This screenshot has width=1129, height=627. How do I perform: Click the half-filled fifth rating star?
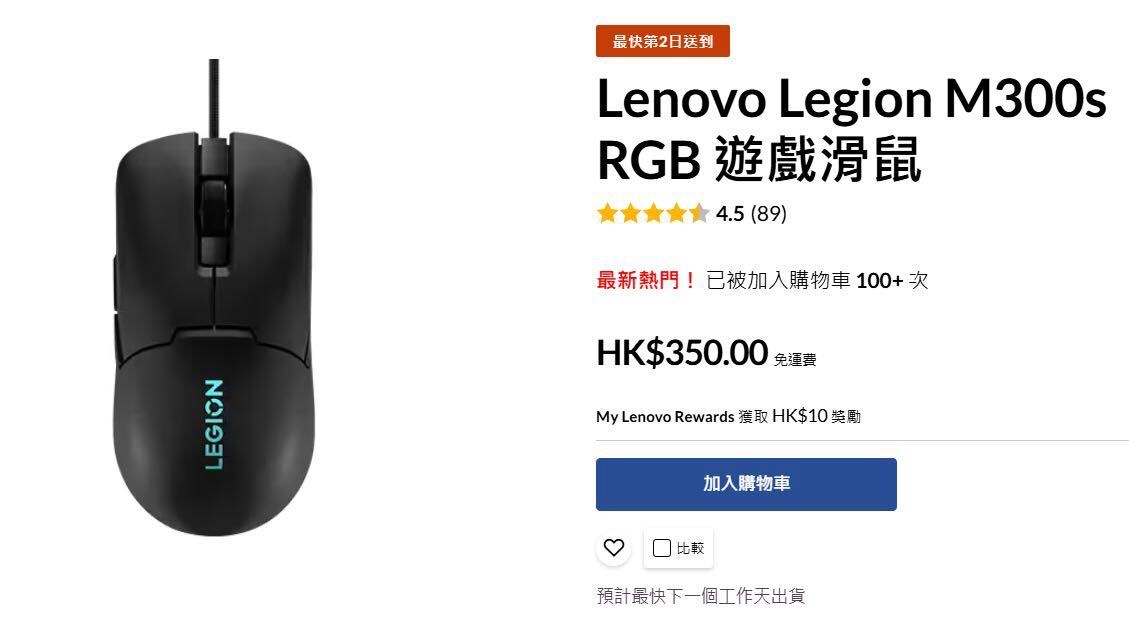point(699,213)
